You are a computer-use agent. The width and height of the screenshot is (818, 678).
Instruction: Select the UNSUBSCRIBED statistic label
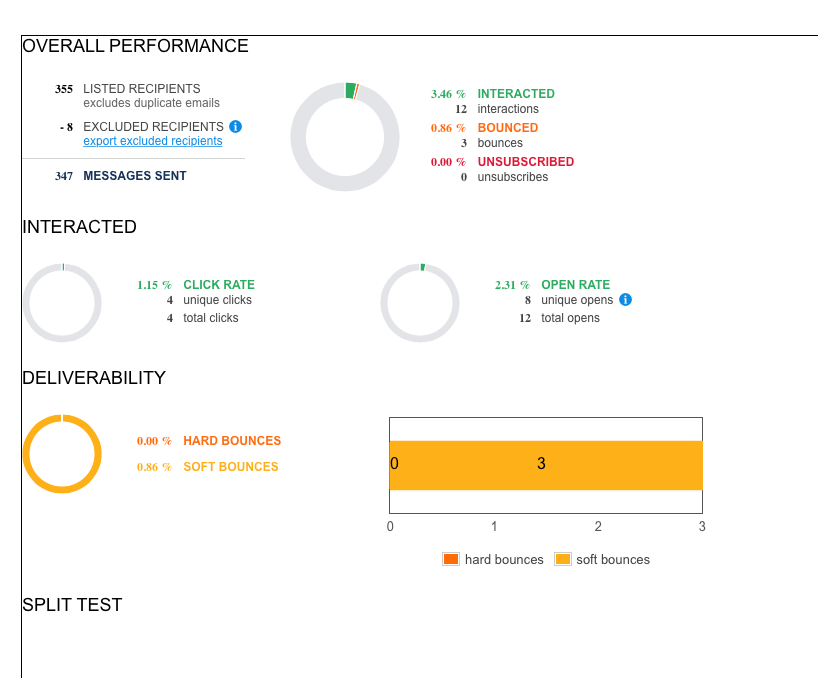[525, 162]
